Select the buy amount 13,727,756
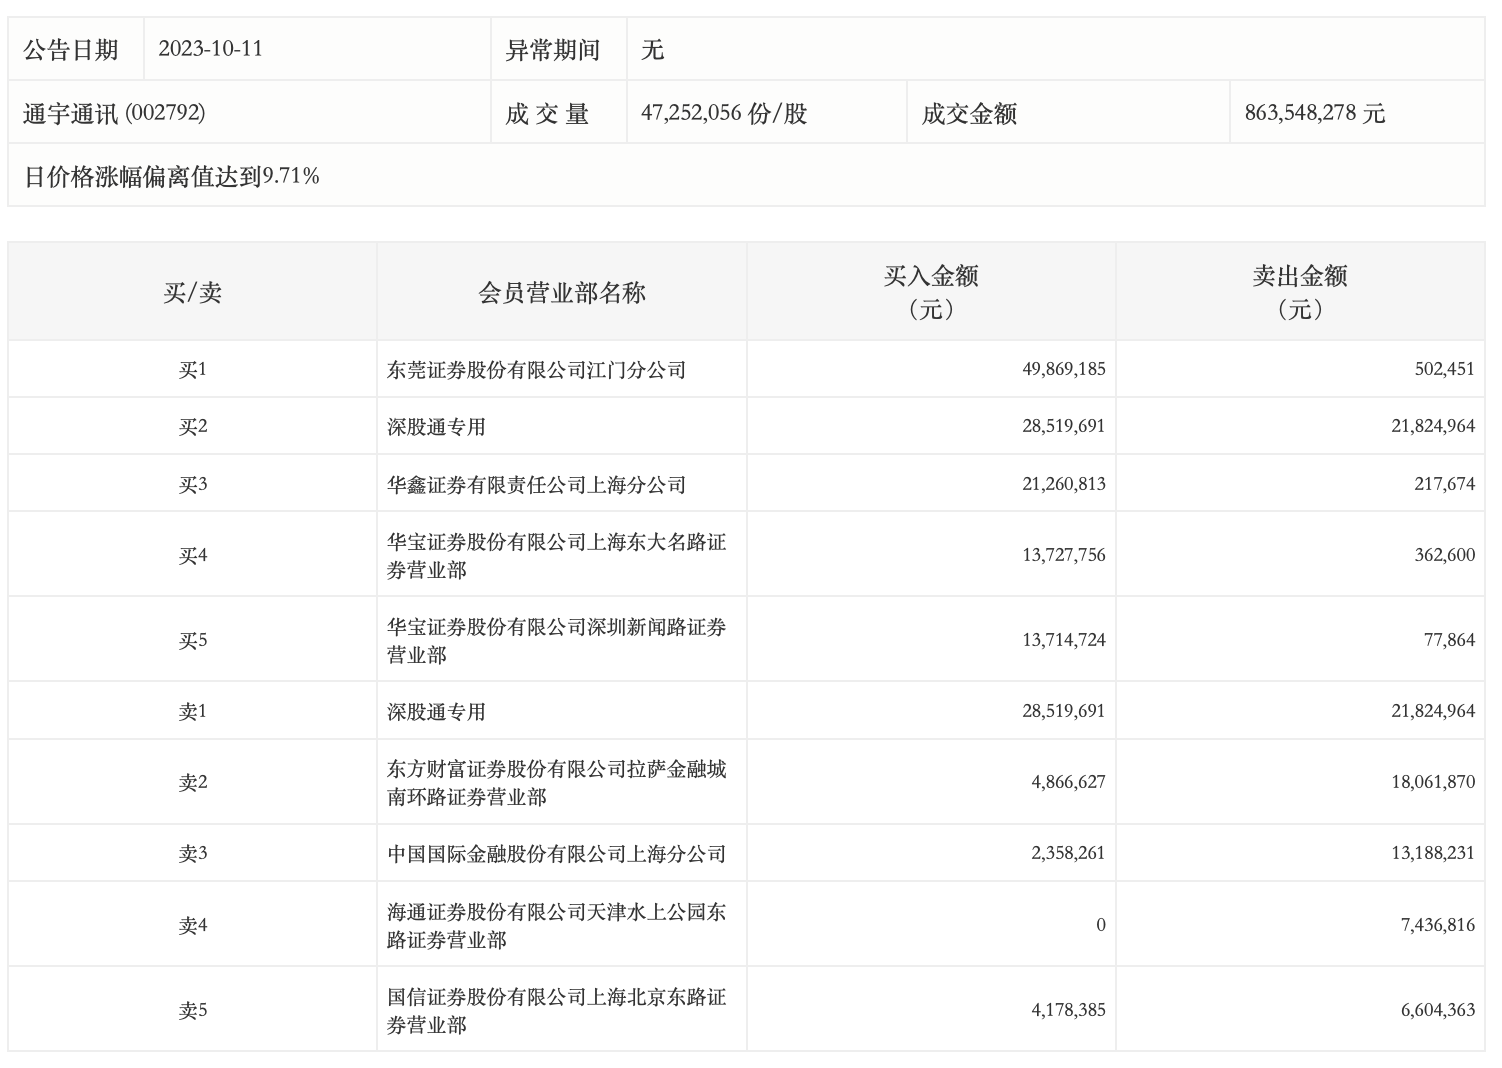 pos(1063,555)
